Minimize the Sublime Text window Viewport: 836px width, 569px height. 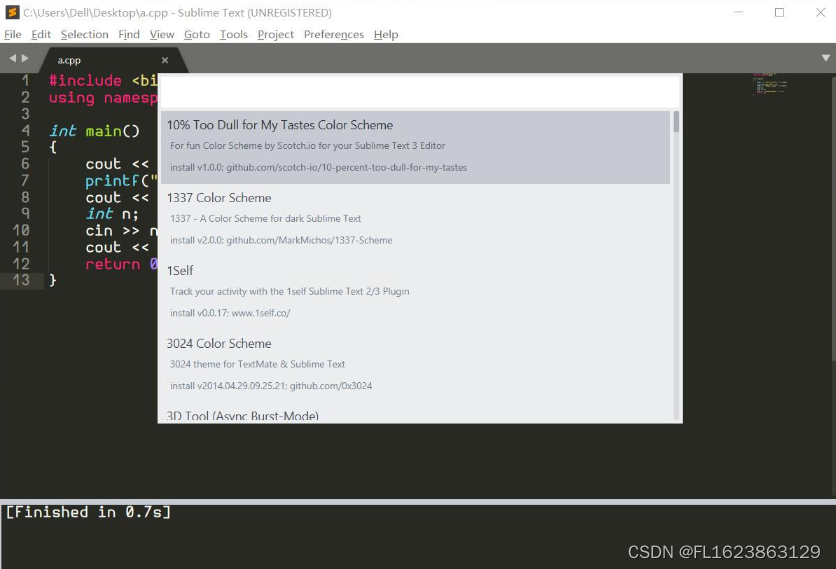[x=738, y=12]
